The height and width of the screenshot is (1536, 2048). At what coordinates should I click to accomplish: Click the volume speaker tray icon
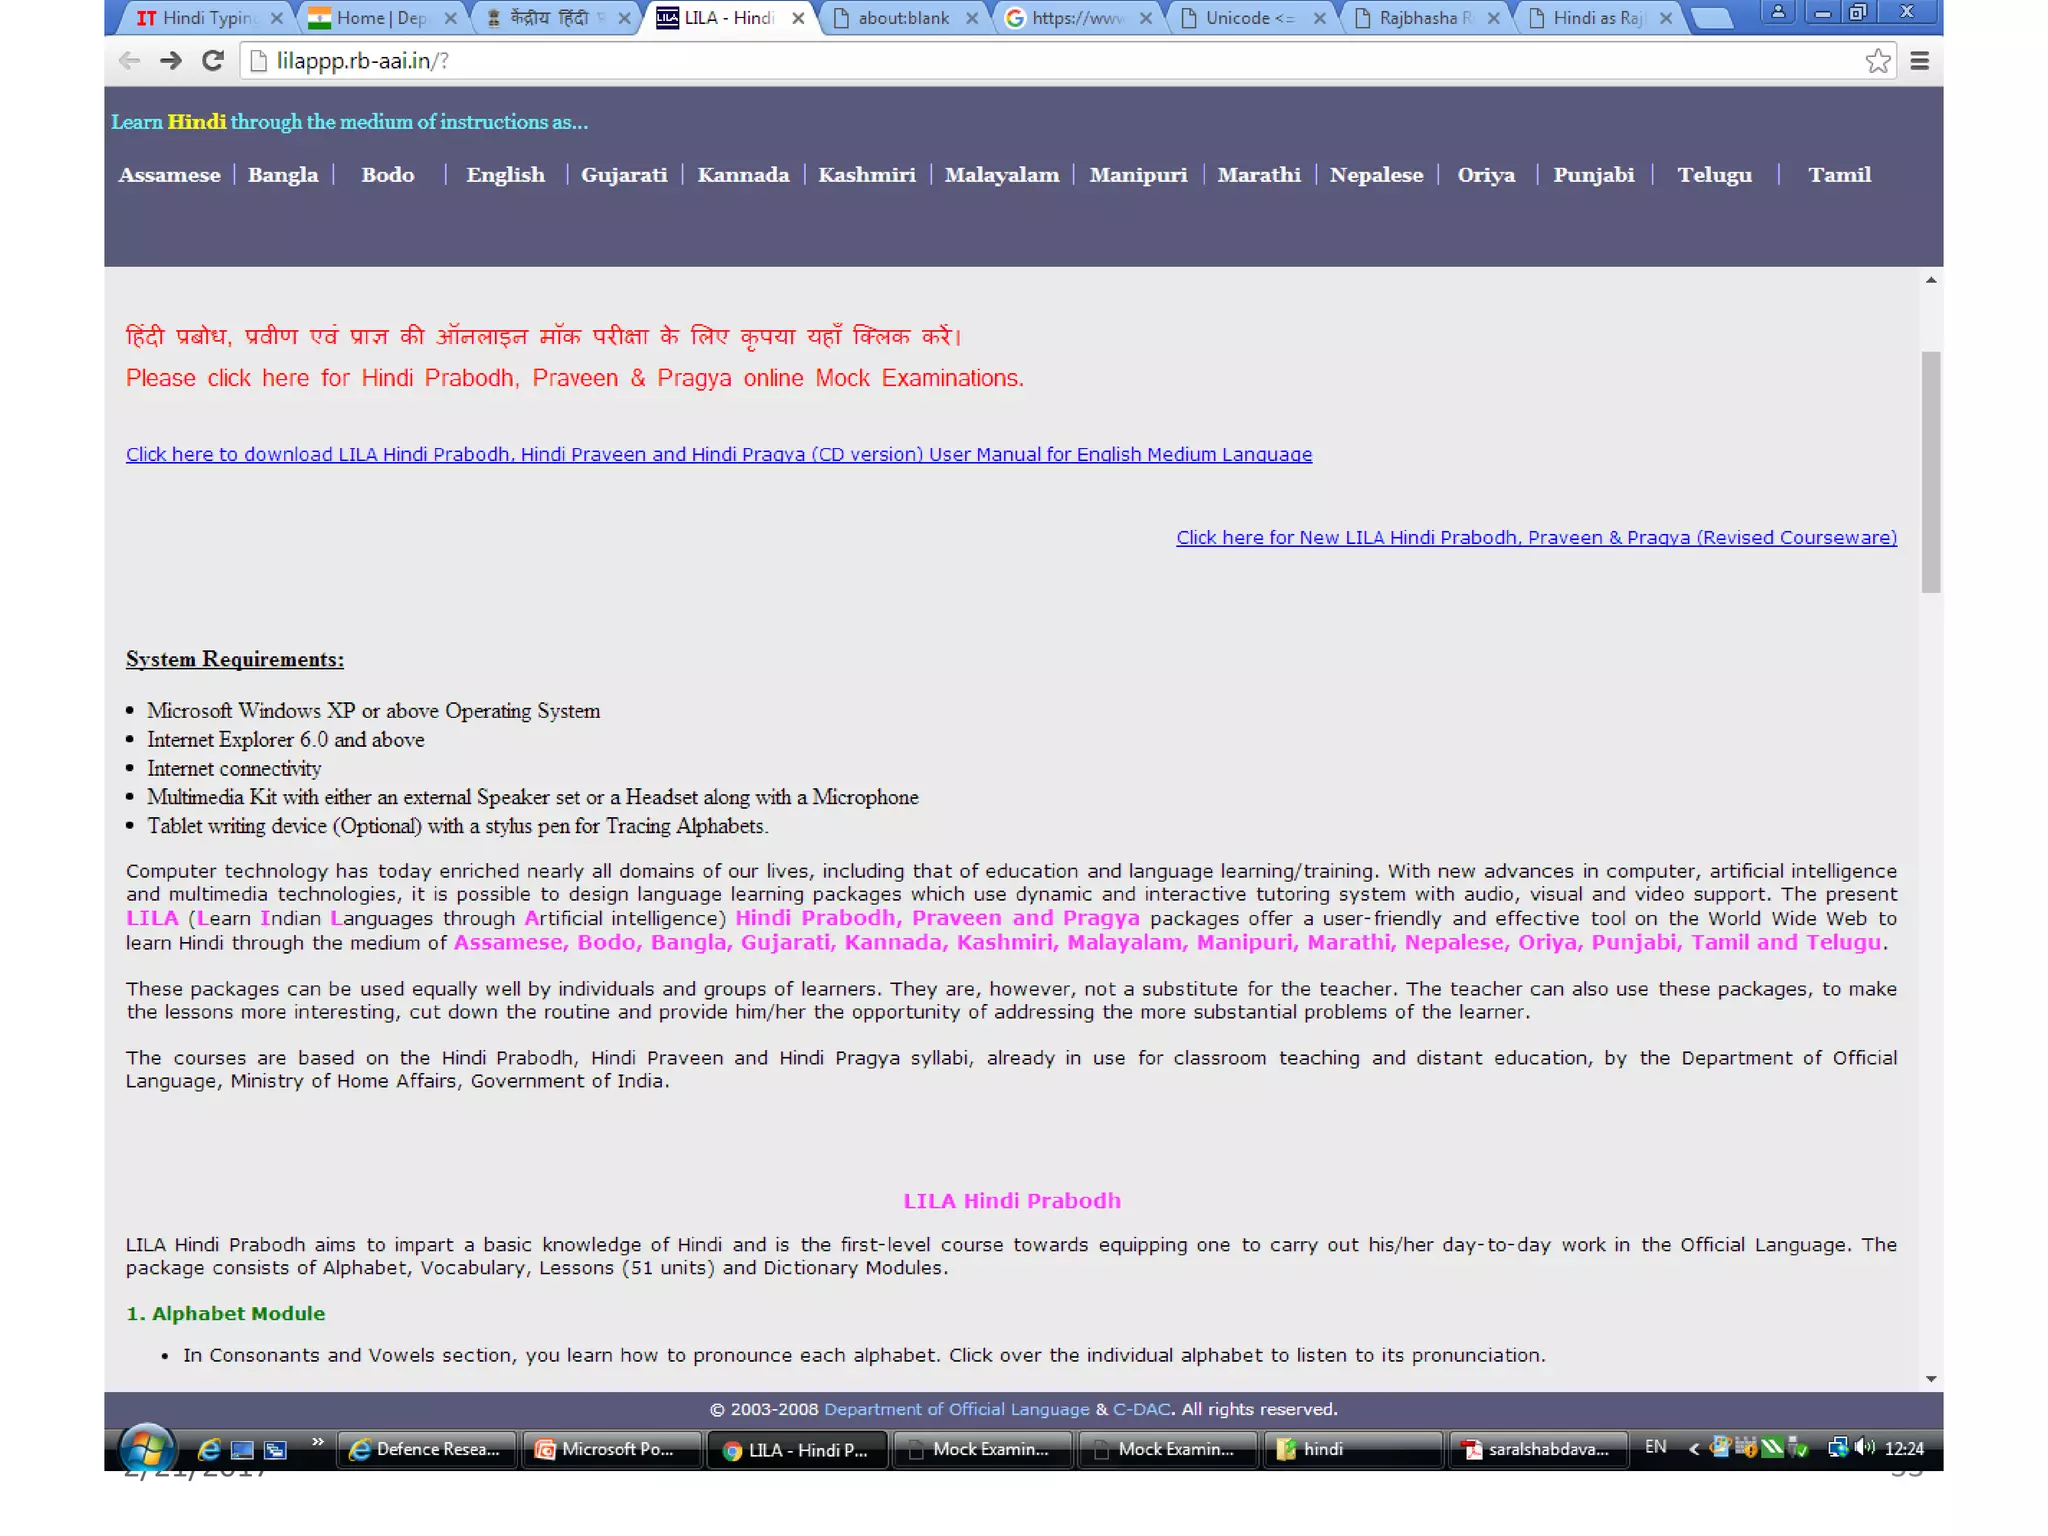coord(1864,1447)
